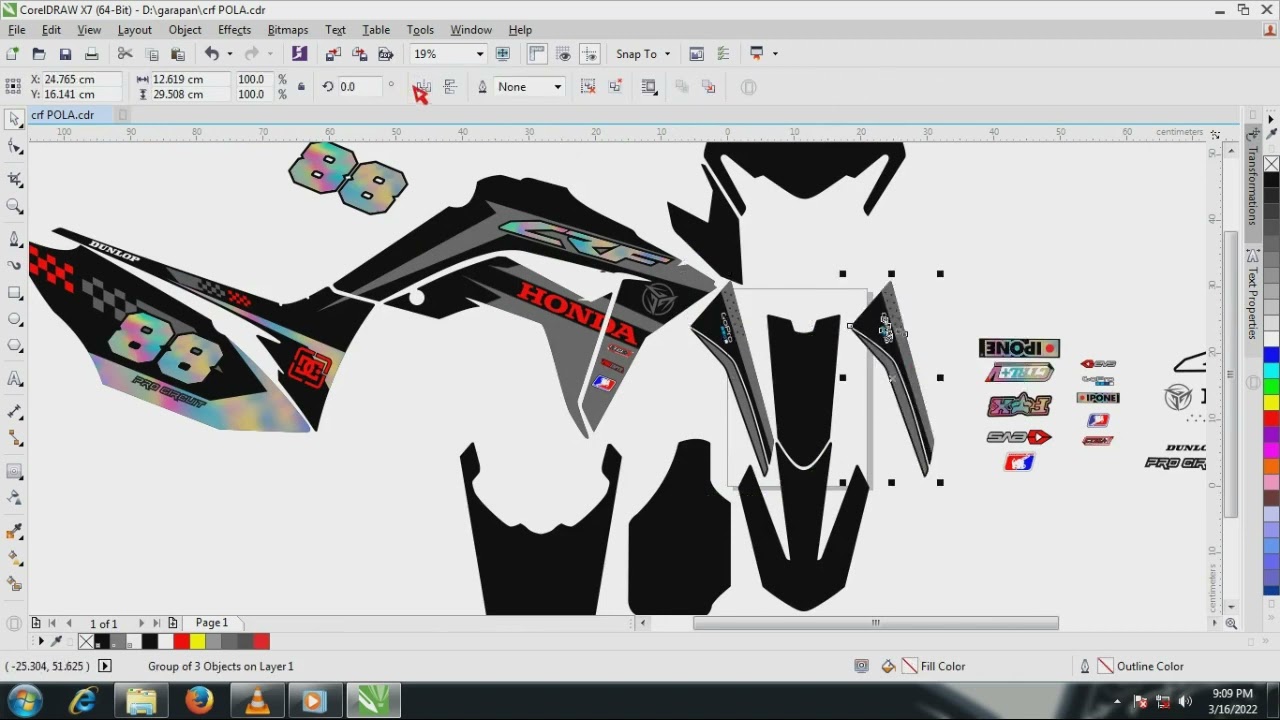This screenshot has height=720, width=1280.
Task: Click the yellow swatch in document palette
Action: pos(197,642)
